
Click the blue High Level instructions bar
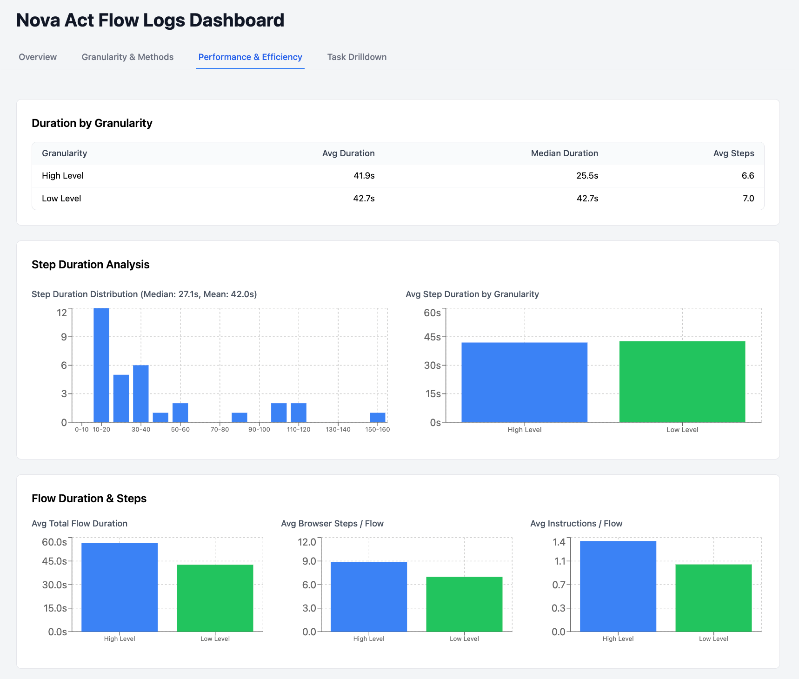(618, 586)
